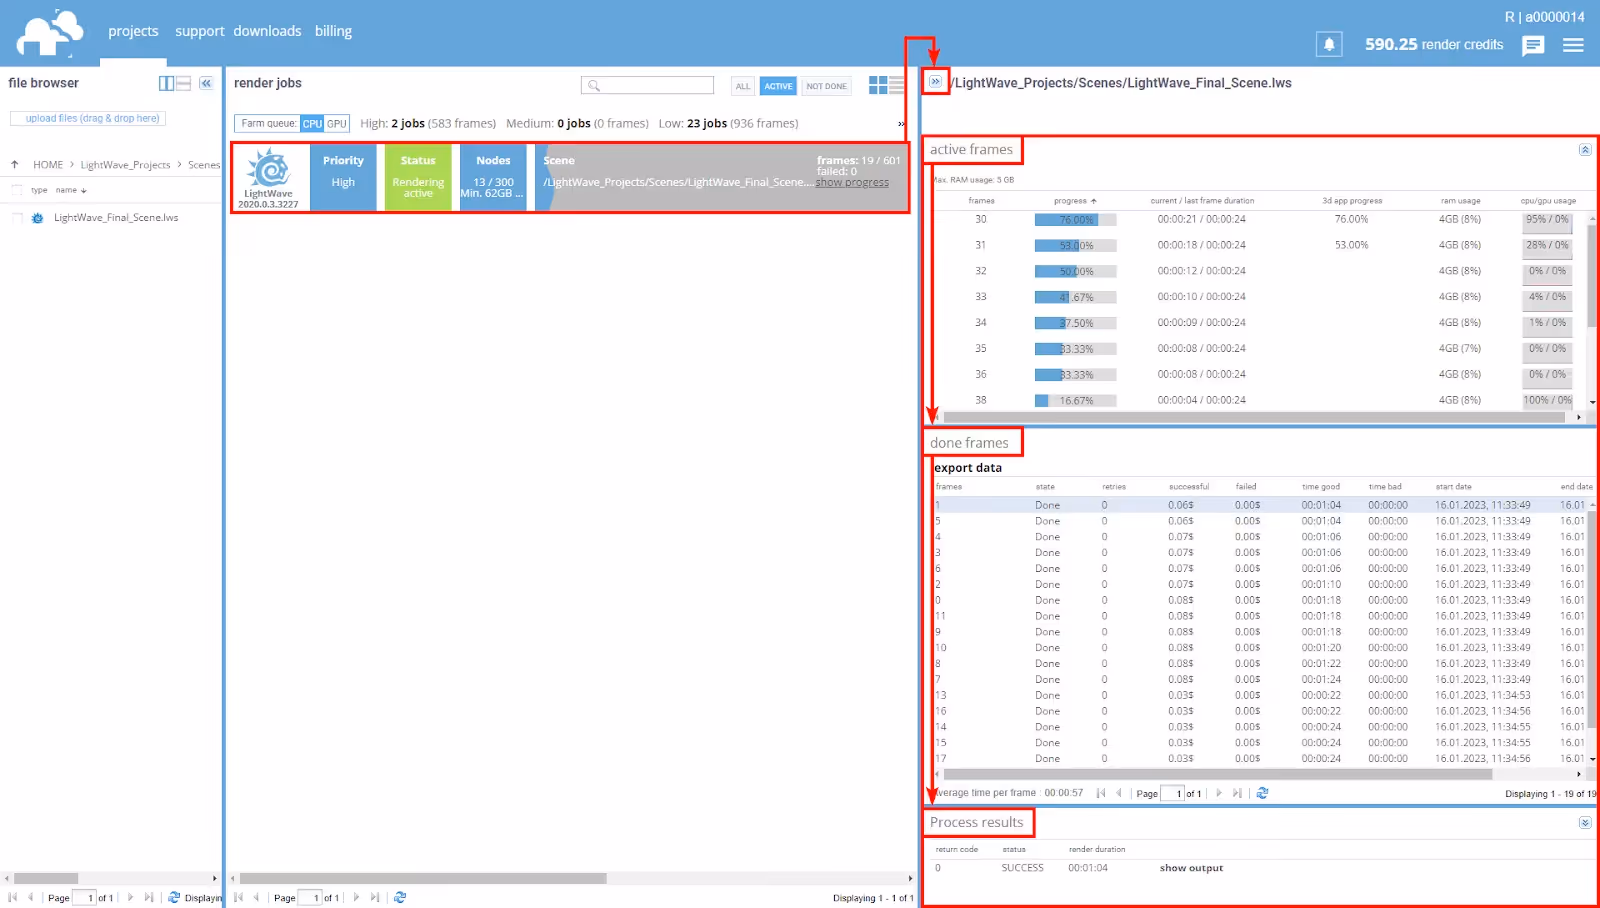Select the first done frame row
The image size is (1600, 908).
click(1260, 505)
